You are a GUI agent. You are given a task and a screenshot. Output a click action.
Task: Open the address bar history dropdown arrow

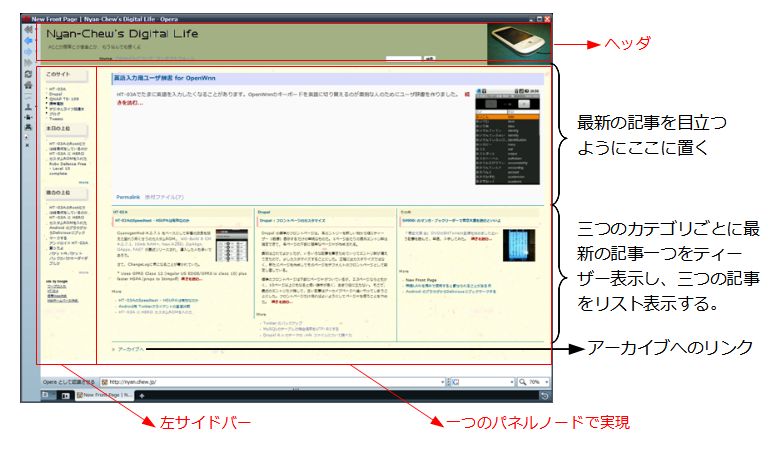pos(442,382)
